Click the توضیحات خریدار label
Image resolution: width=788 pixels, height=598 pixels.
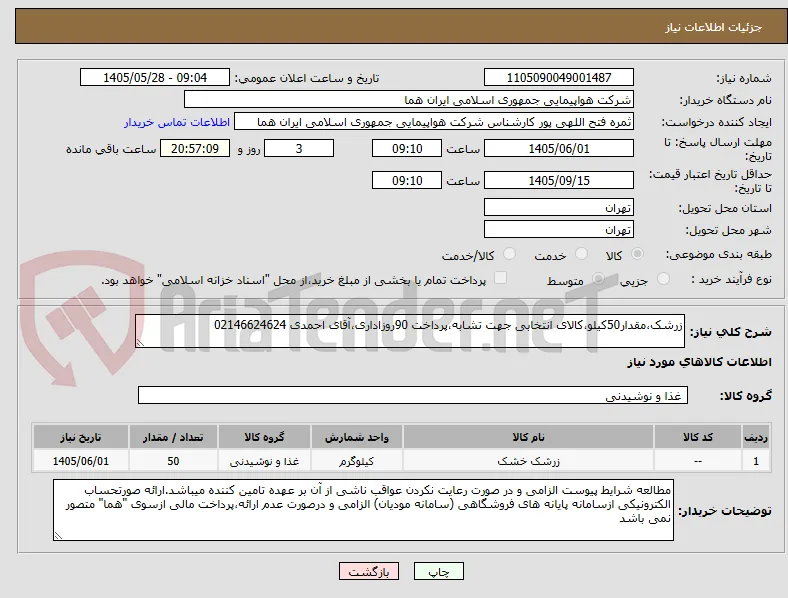pyautogui.click(x=725, y=511)
